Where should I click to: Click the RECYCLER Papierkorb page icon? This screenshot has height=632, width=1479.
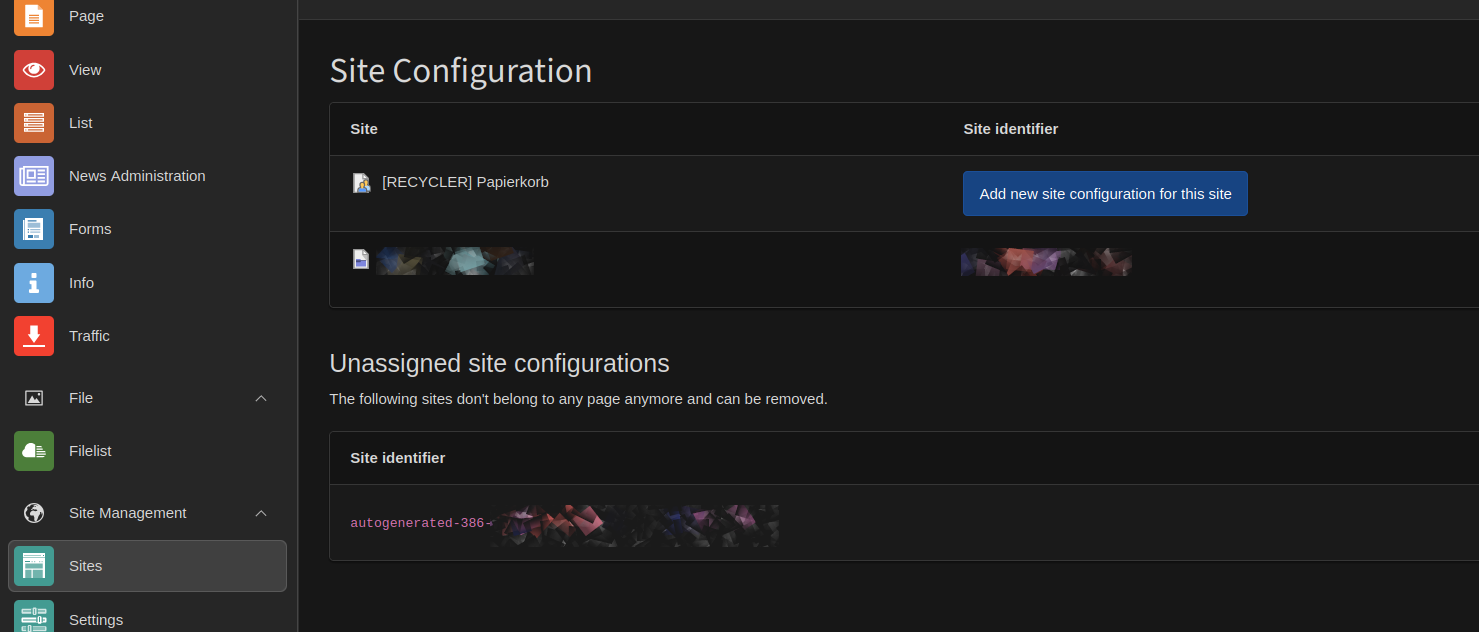362,183
